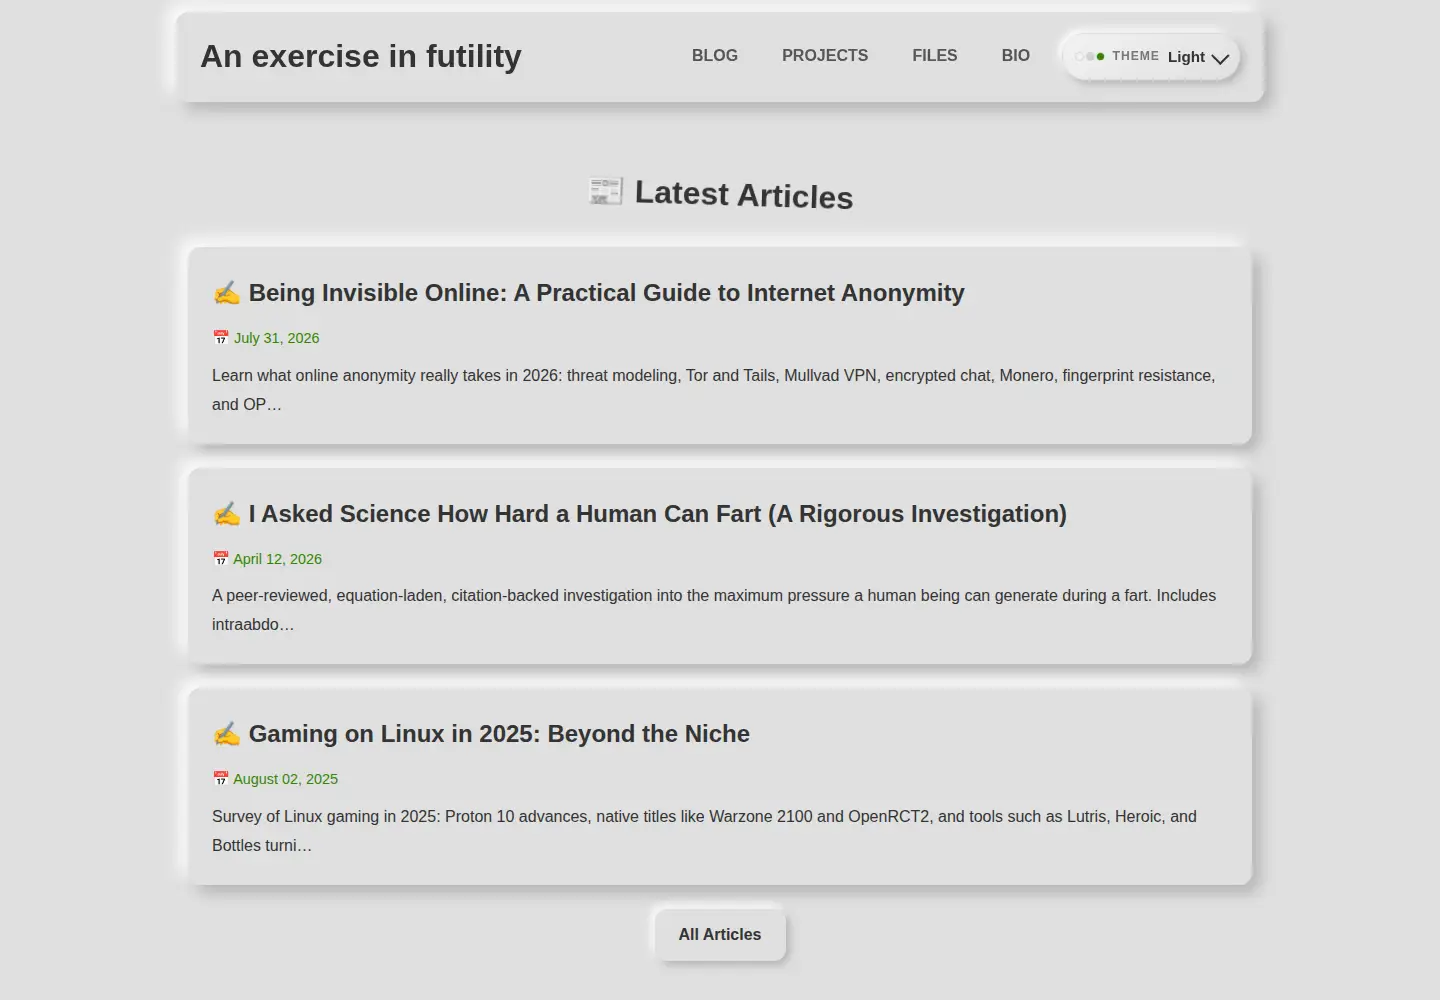Click the peer-reviewed investigation summary text

(714, 610)
